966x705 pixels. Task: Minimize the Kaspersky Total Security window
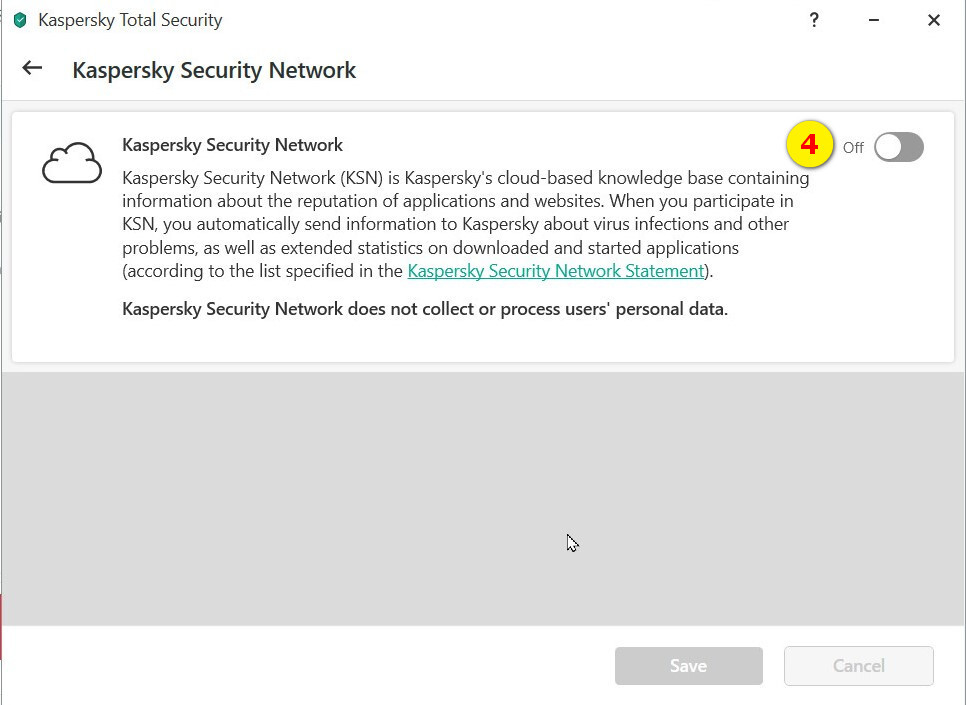[874, 20]
